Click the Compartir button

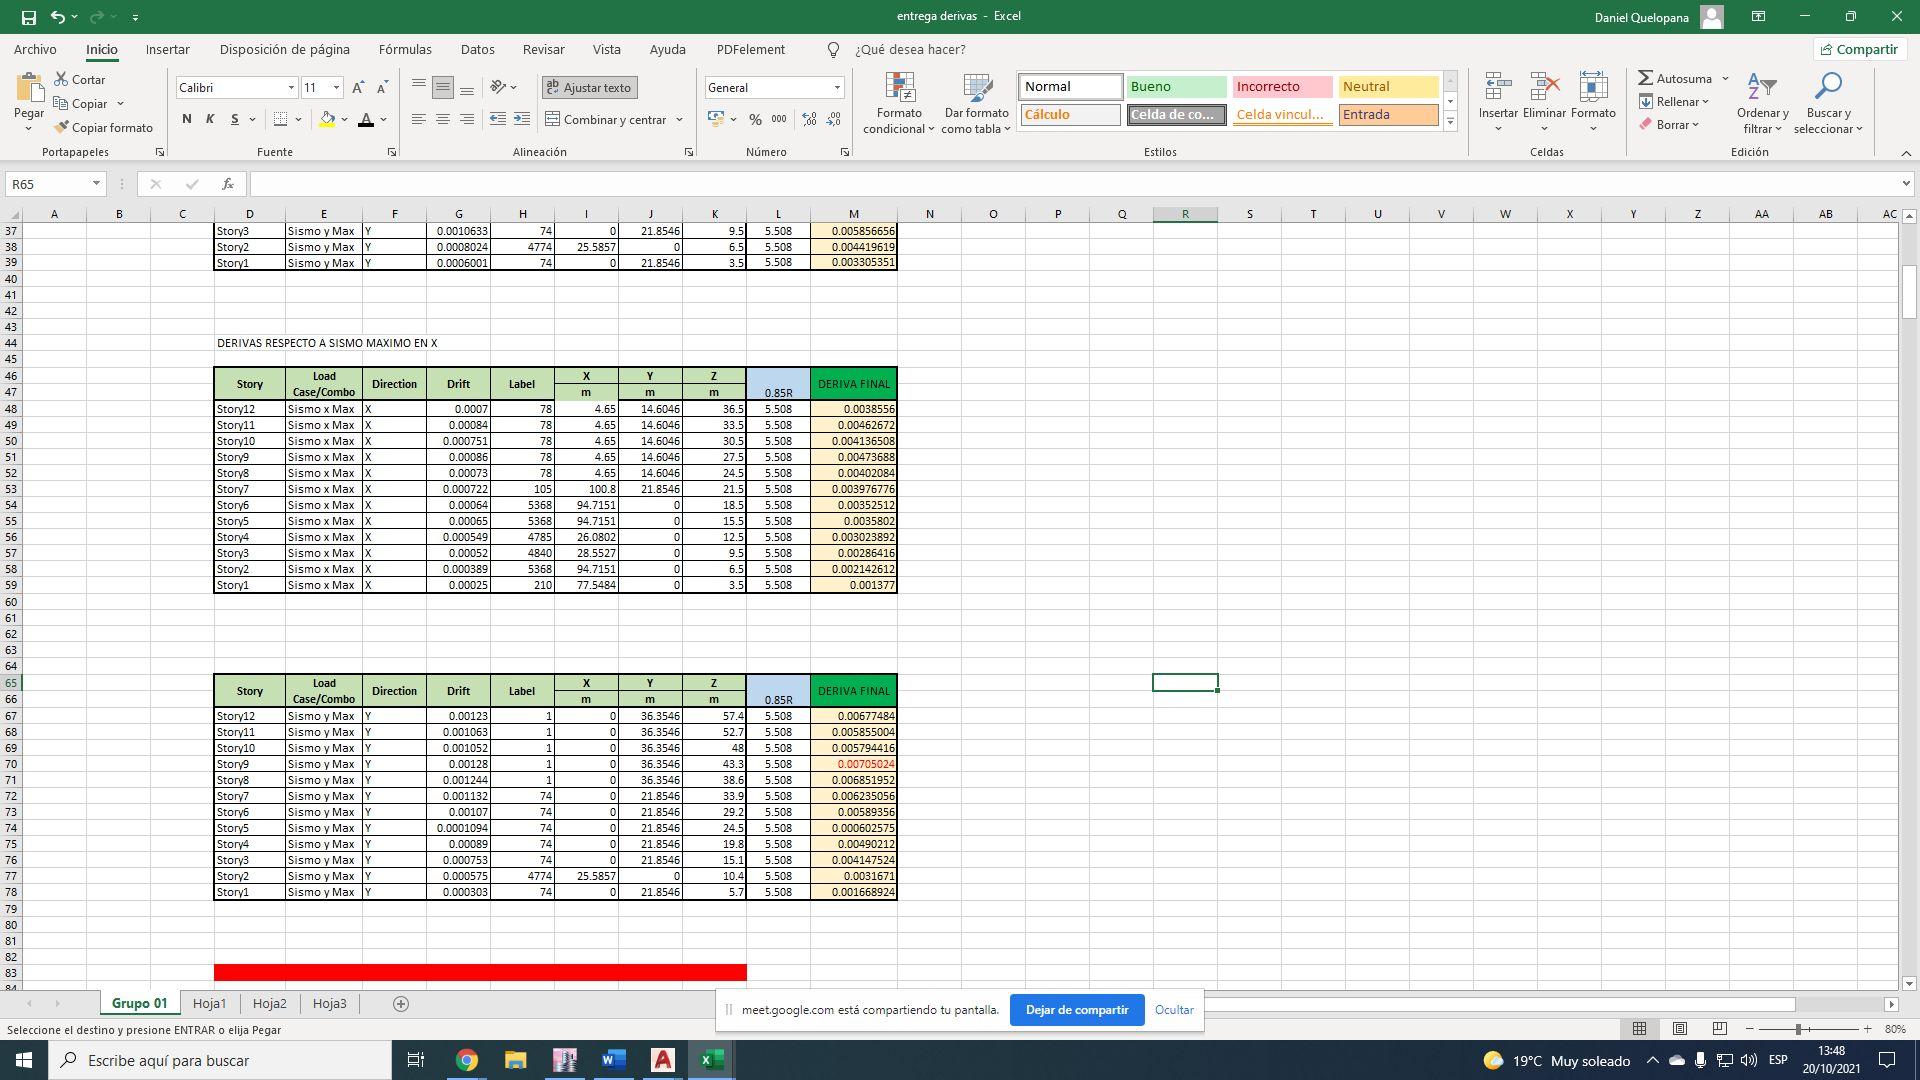point(1858,49)
